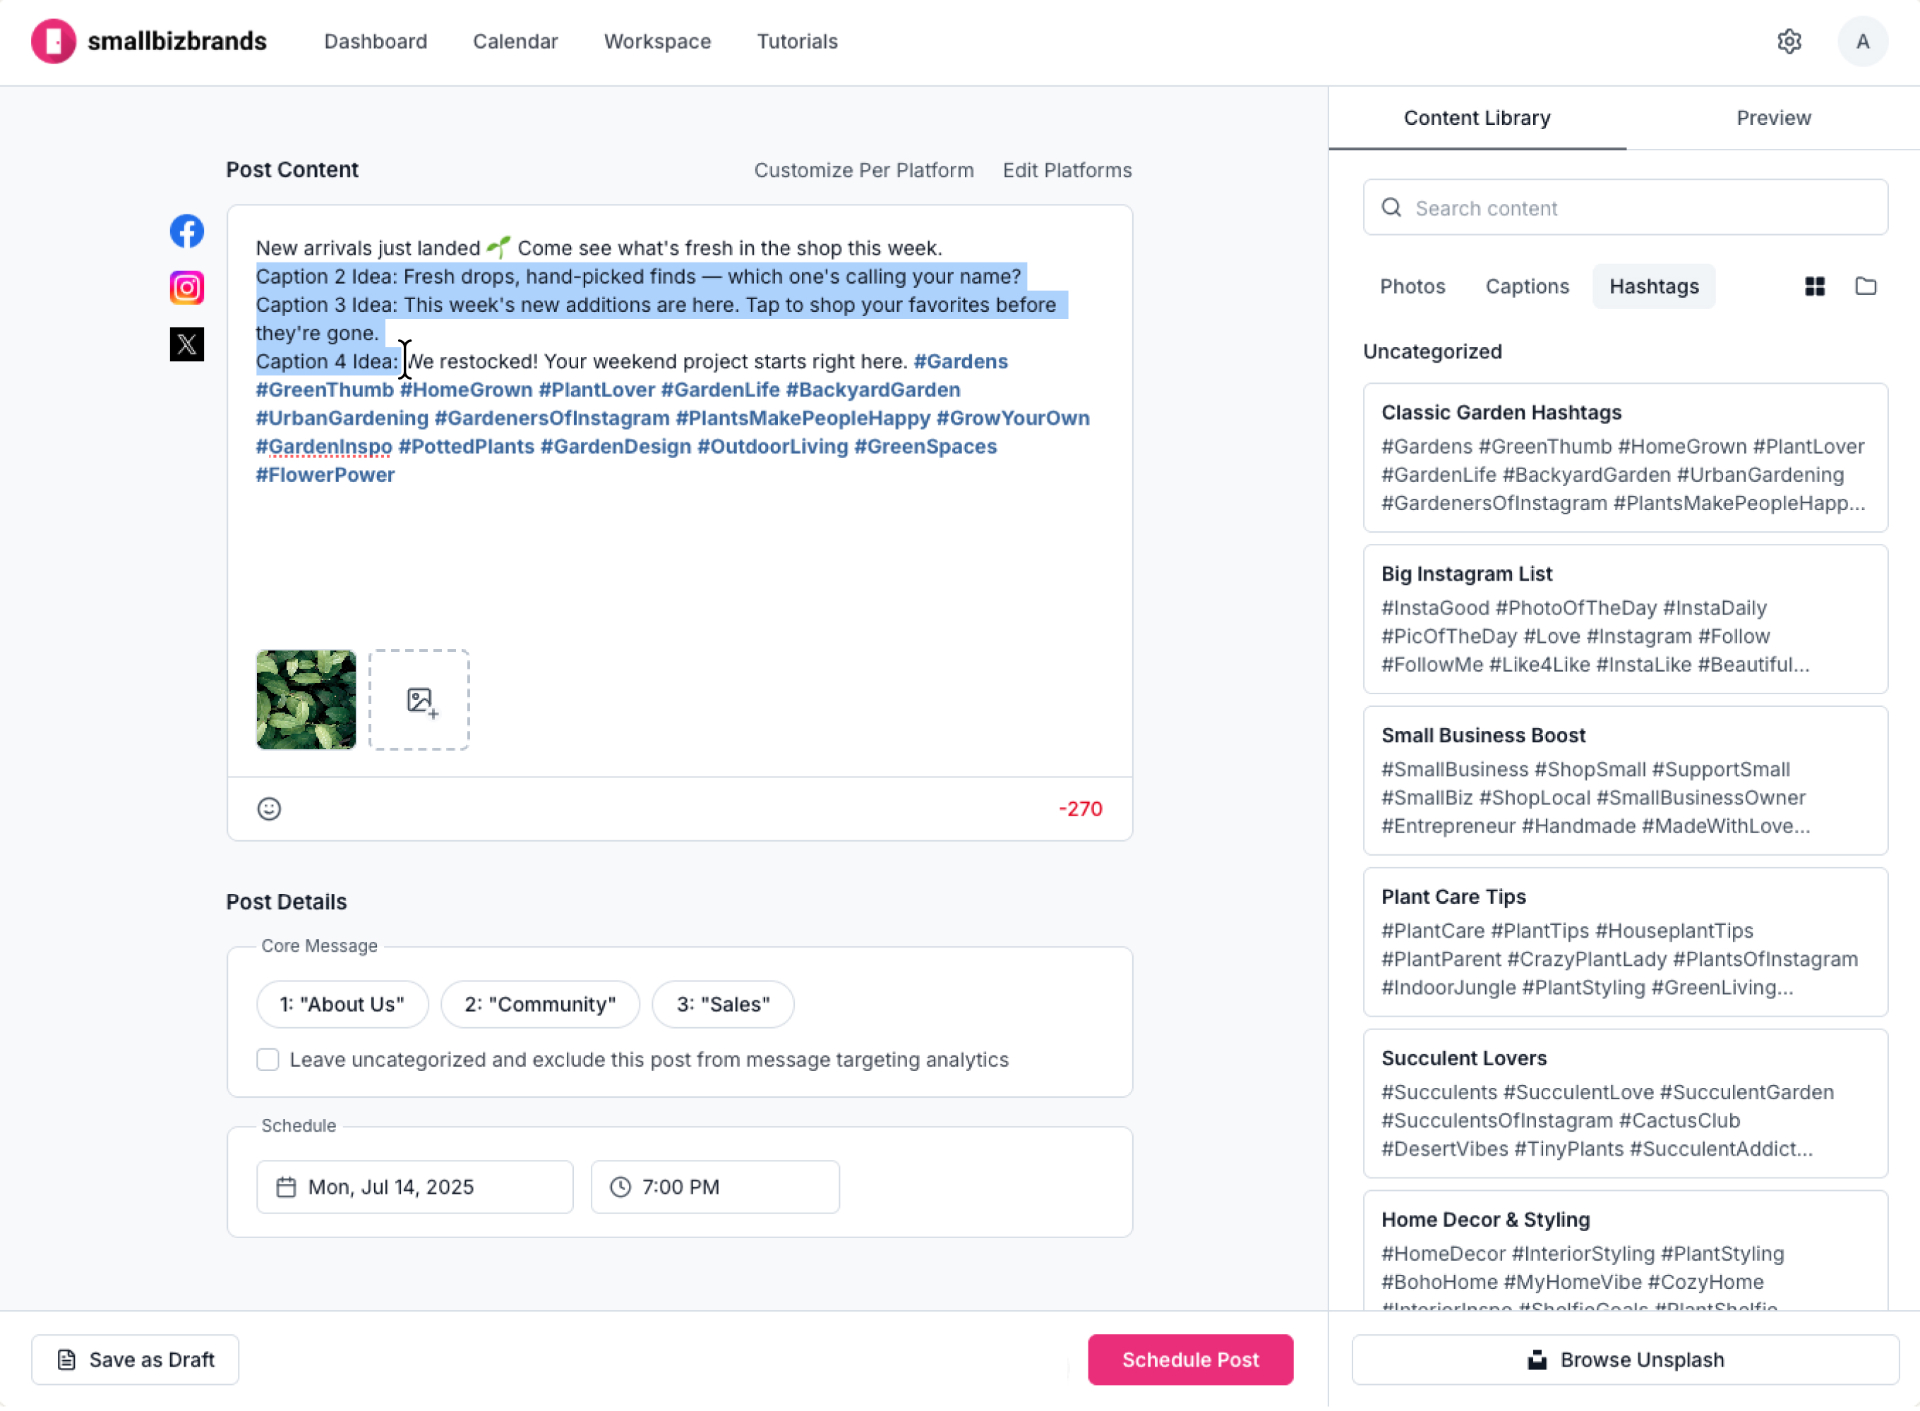Image resolution: width=1920 pixels, height=1411 pixels.
Task: Click the Uncategorized section heading
Action: pos(1432,352)
